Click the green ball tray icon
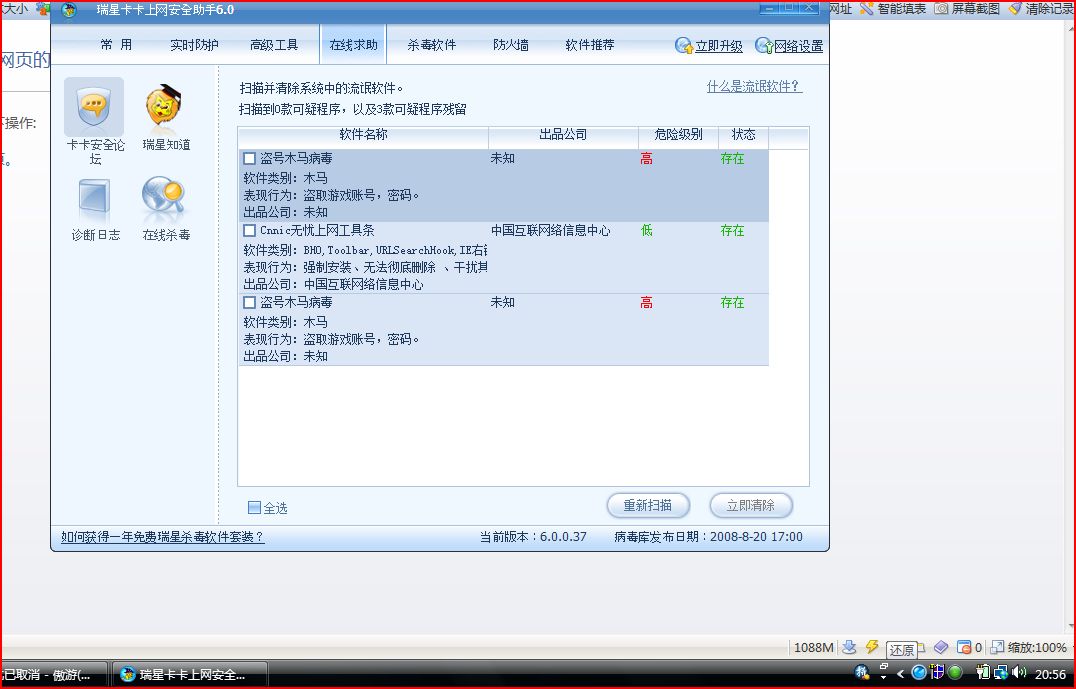Viewport: 1076px width, 689px height. click(955, 673)
